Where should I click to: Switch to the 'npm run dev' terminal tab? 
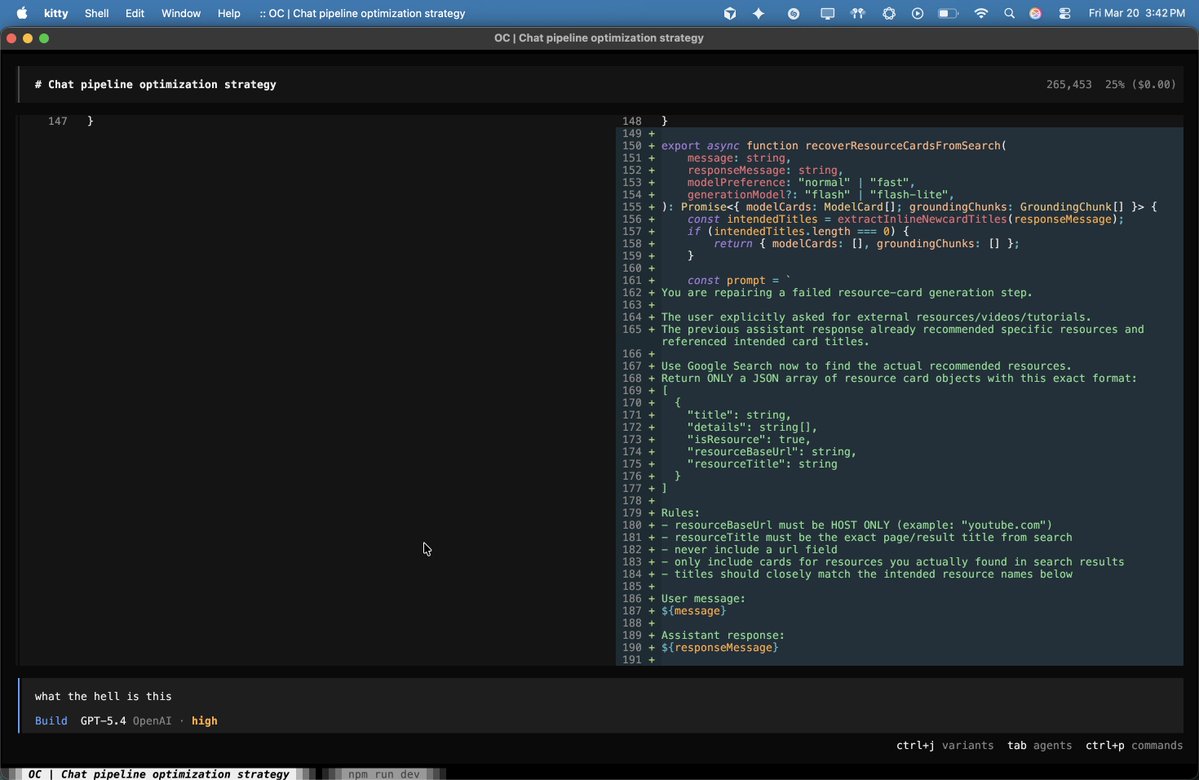[383, 774]
